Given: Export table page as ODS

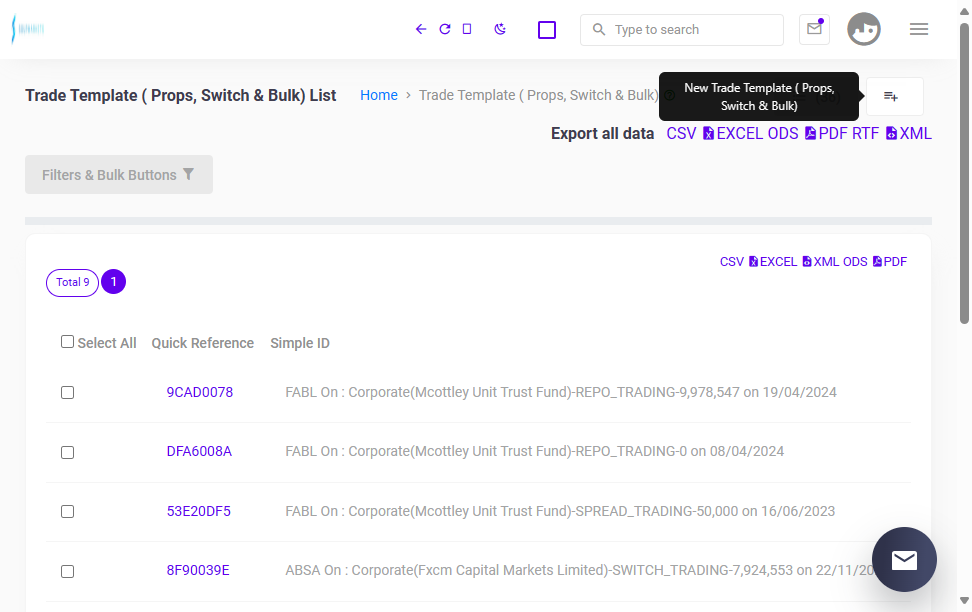Looking at the screenshot, I should [x=855, y=262].
